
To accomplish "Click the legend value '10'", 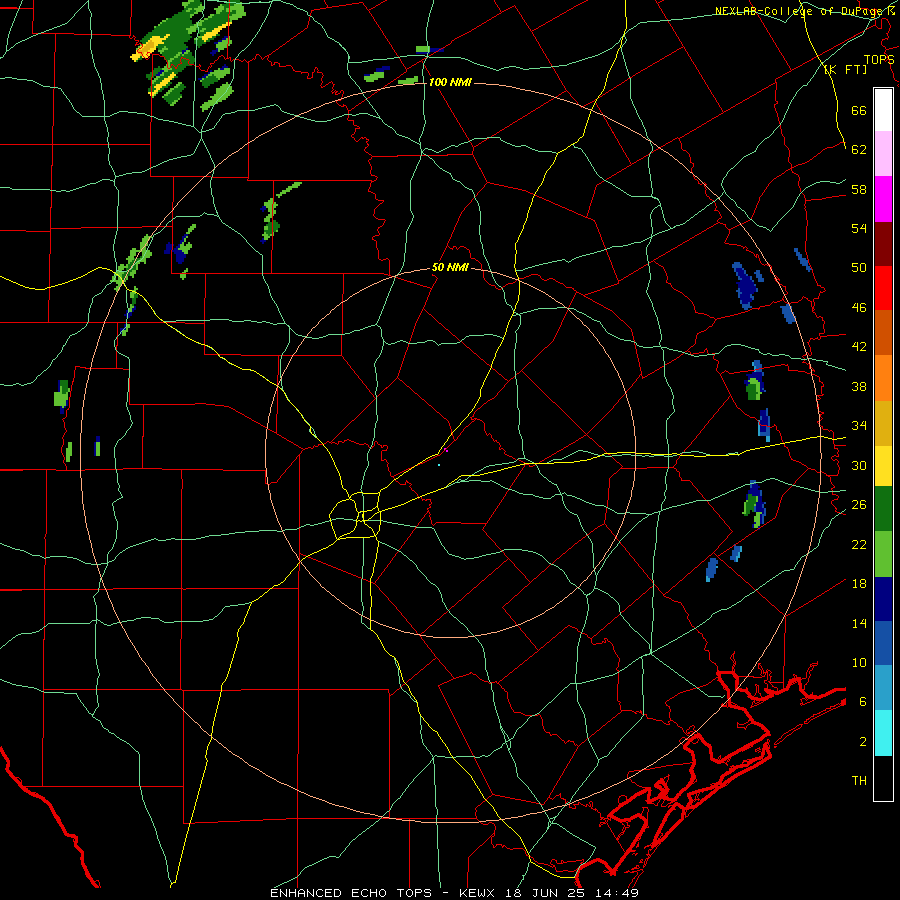I will pos(859,662).
